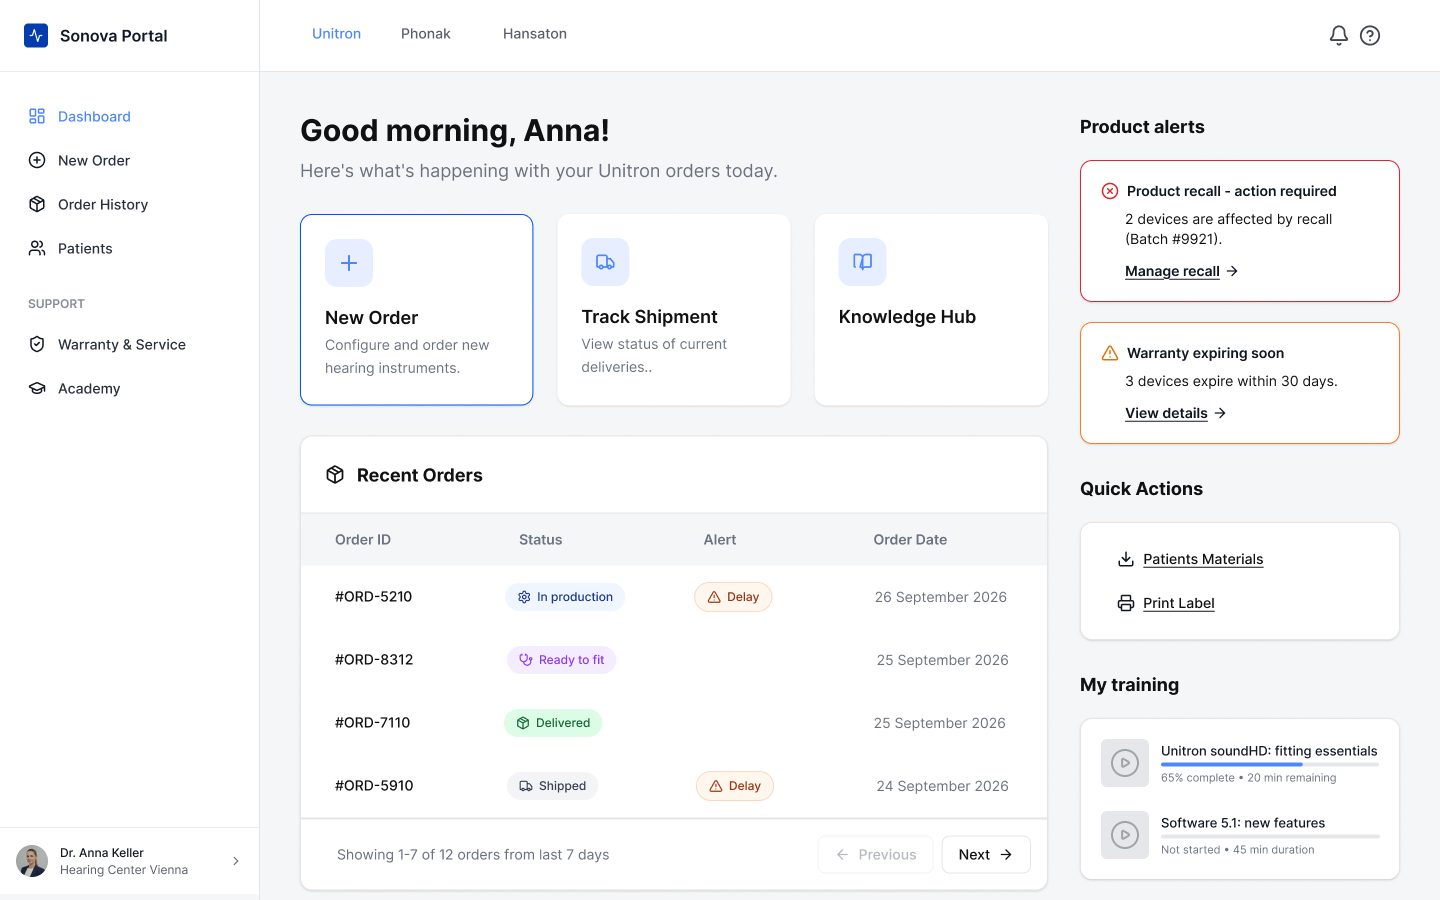Play the Unitron soundHD fitting essentials training

click(1125, 763)
